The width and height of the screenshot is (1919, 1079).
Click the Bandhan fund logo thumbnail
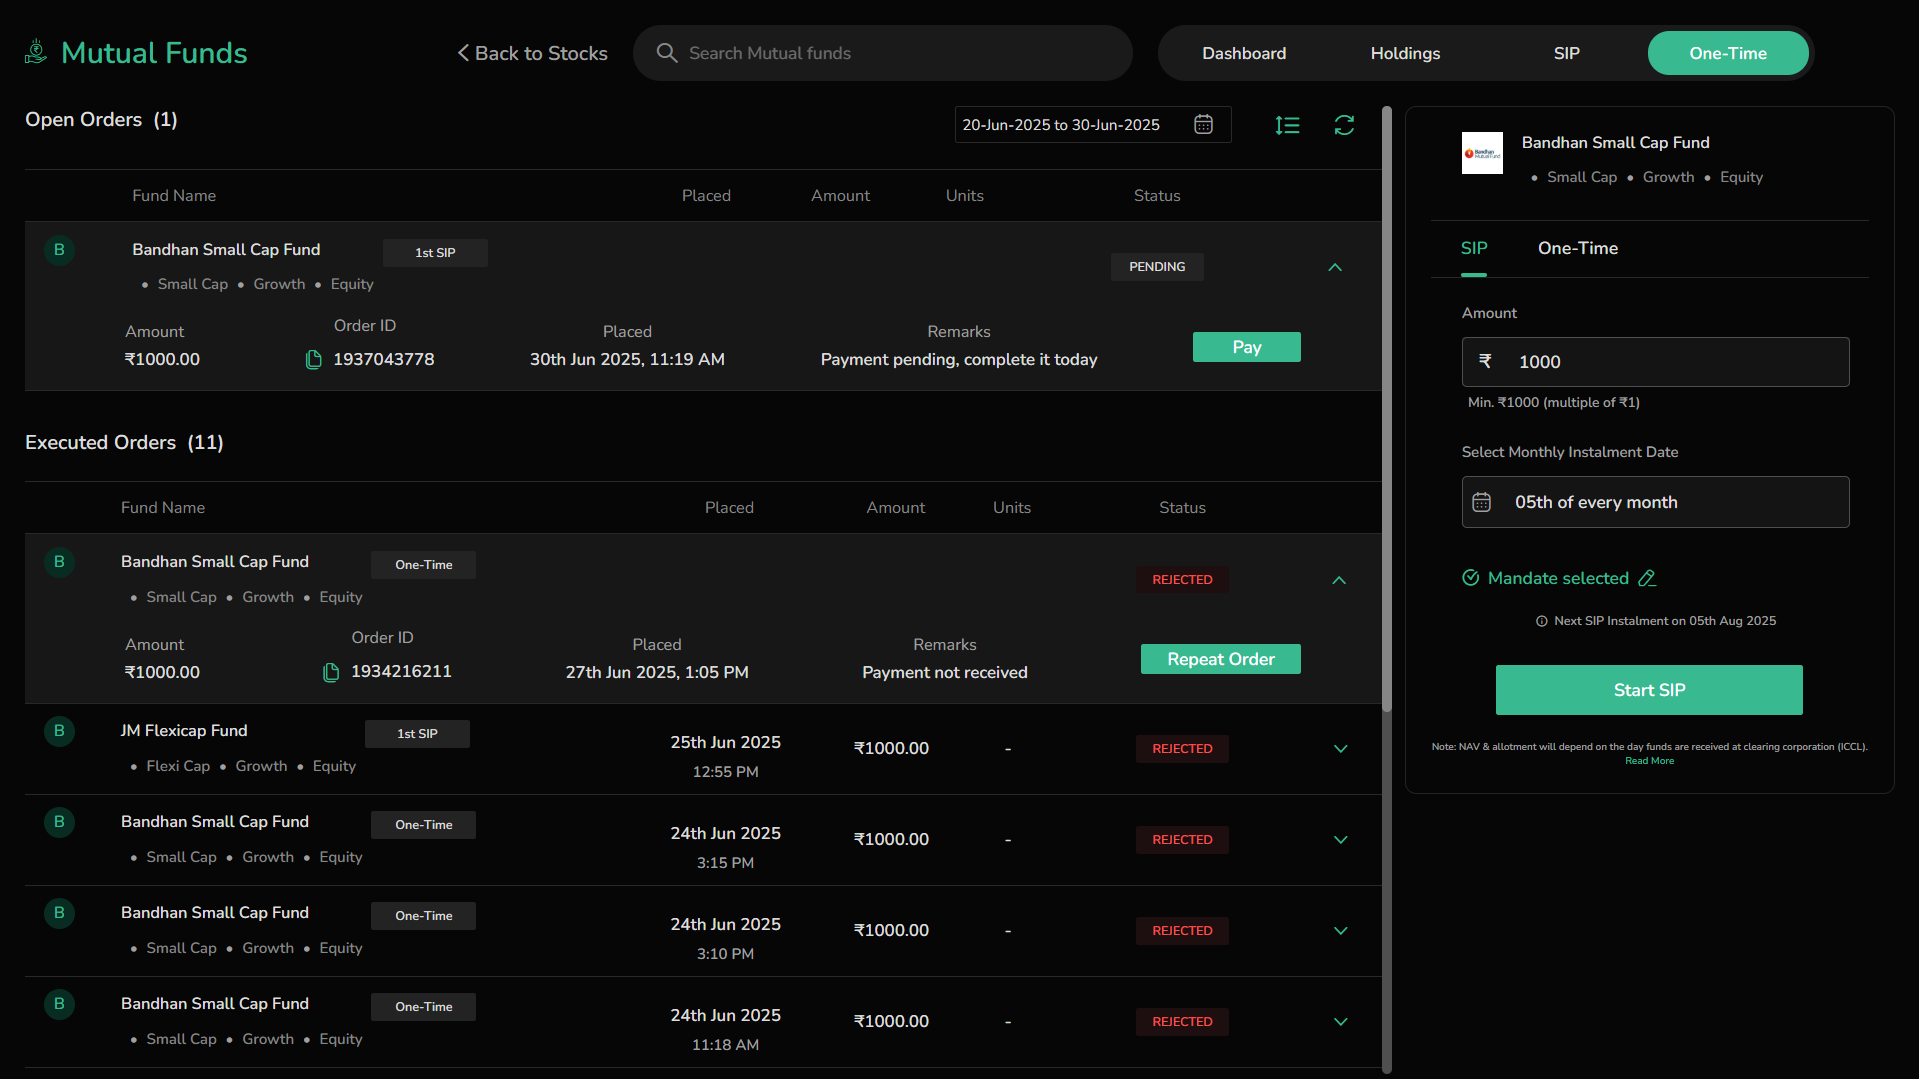tap(1482, 153)
